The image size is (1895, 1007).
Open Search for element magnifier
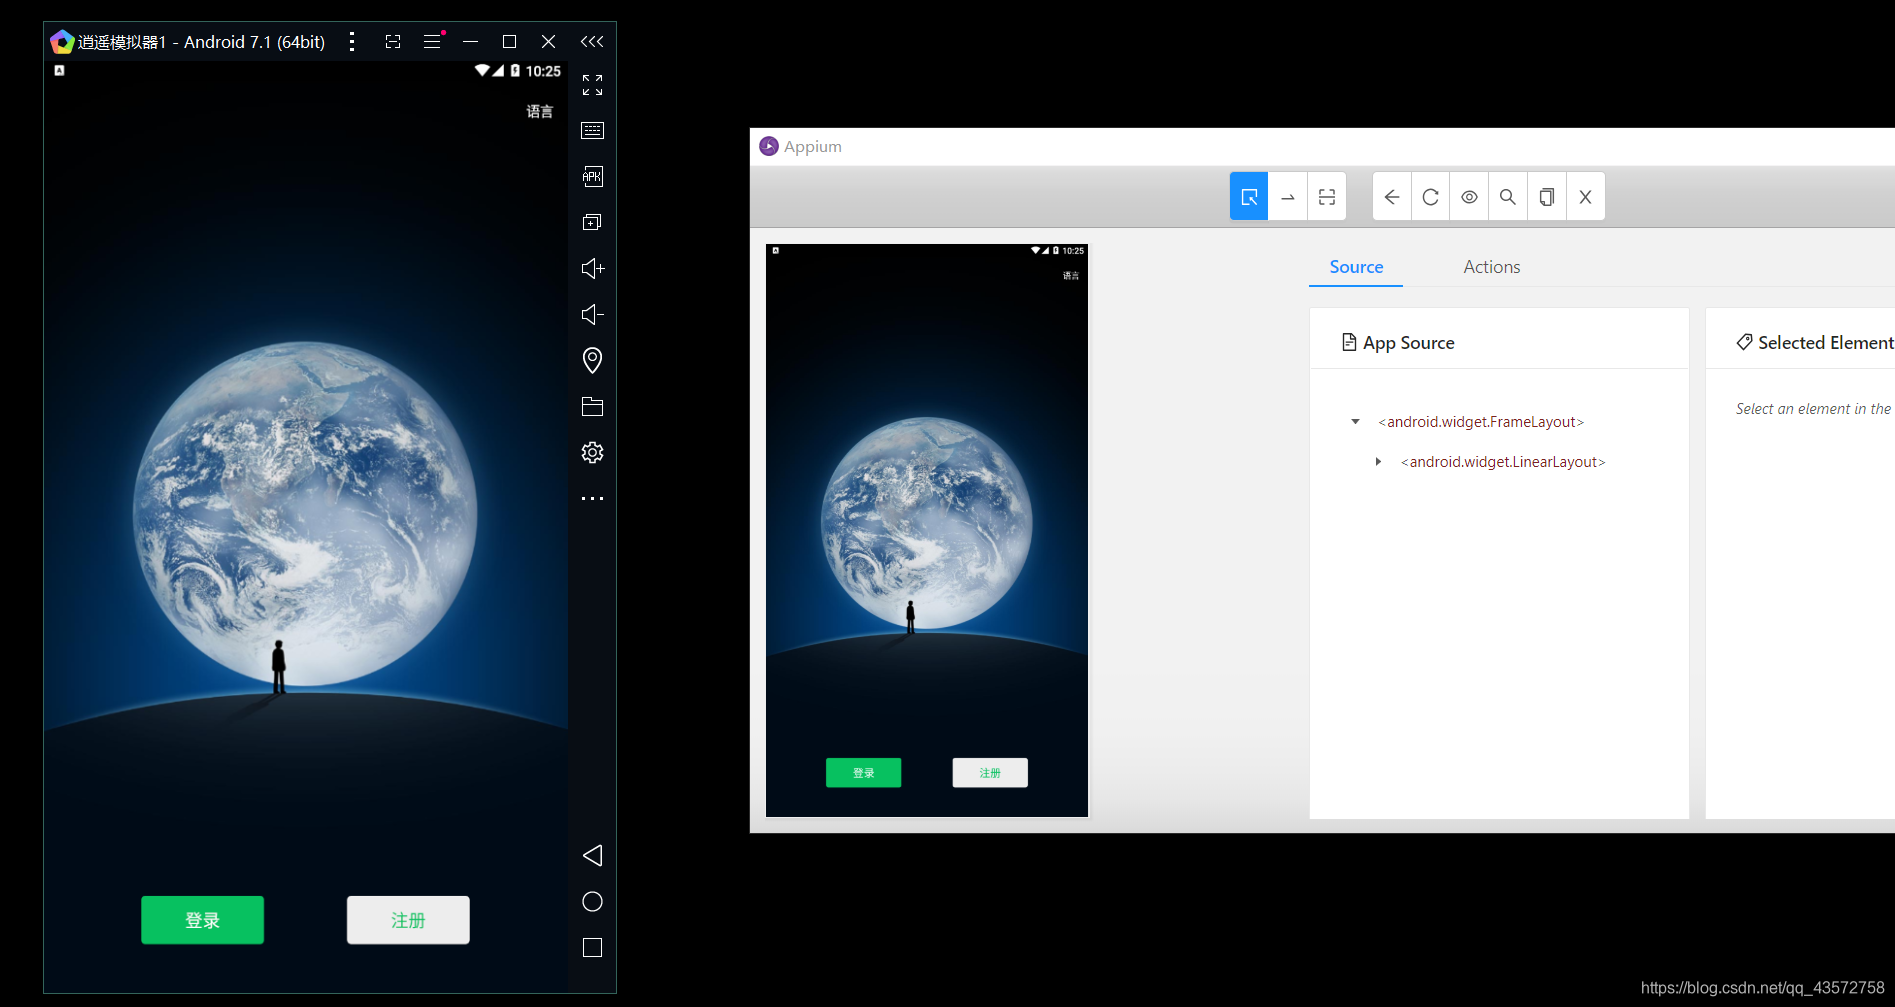[x=1508, y=197]
